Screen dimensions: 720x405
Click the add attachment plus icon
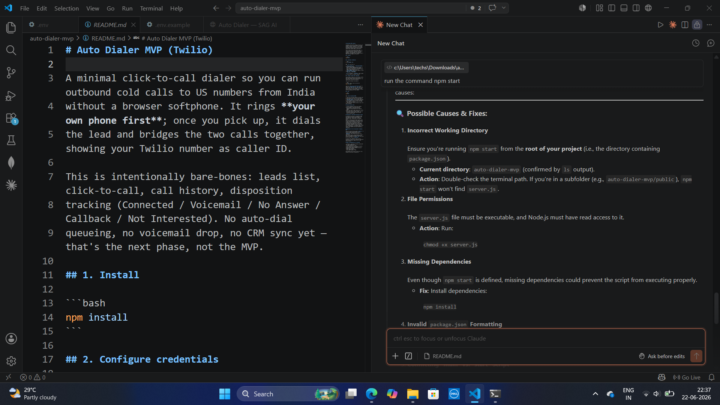[x=395, y=356]
